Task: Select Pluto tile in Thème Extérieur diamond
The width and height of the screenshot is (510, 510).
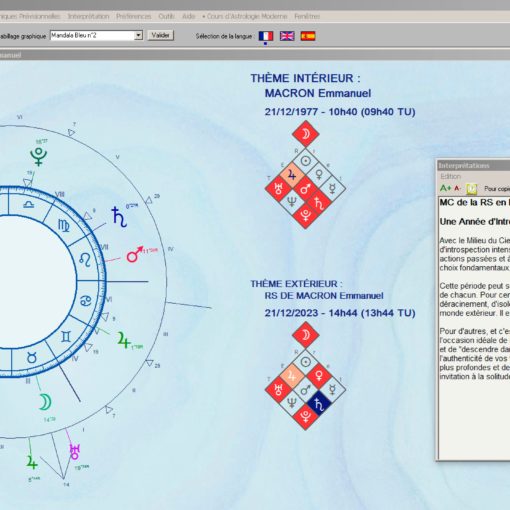Action: click(x=305, y=416)
